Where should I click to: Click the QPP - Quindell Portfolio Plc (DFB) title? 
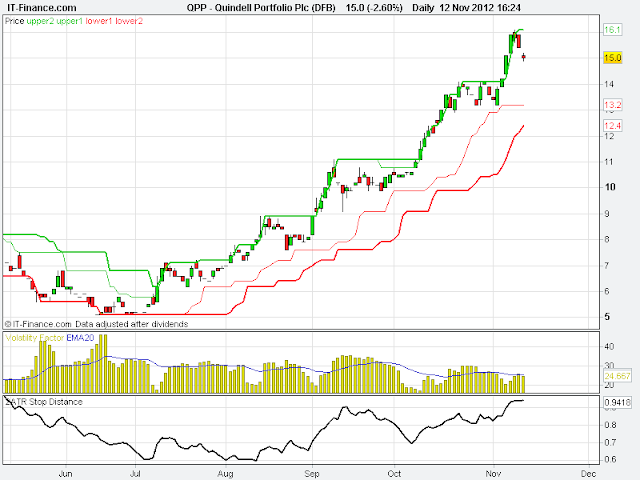tap(261, 7)
